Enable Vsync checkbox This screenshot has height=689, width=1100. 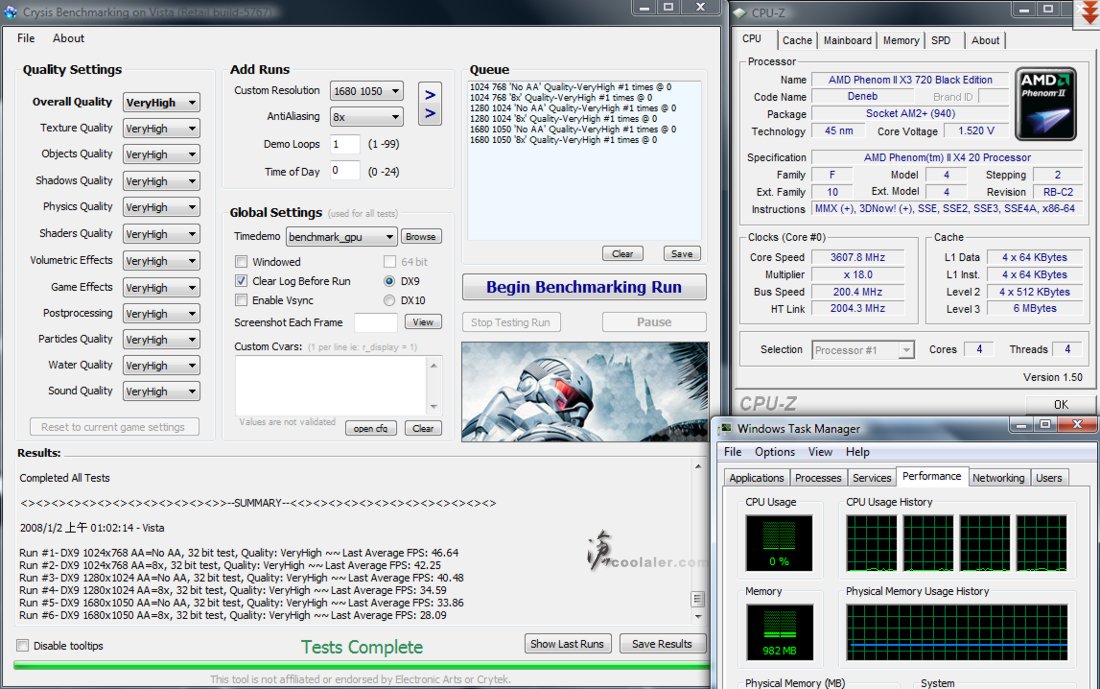click(241, 300)
